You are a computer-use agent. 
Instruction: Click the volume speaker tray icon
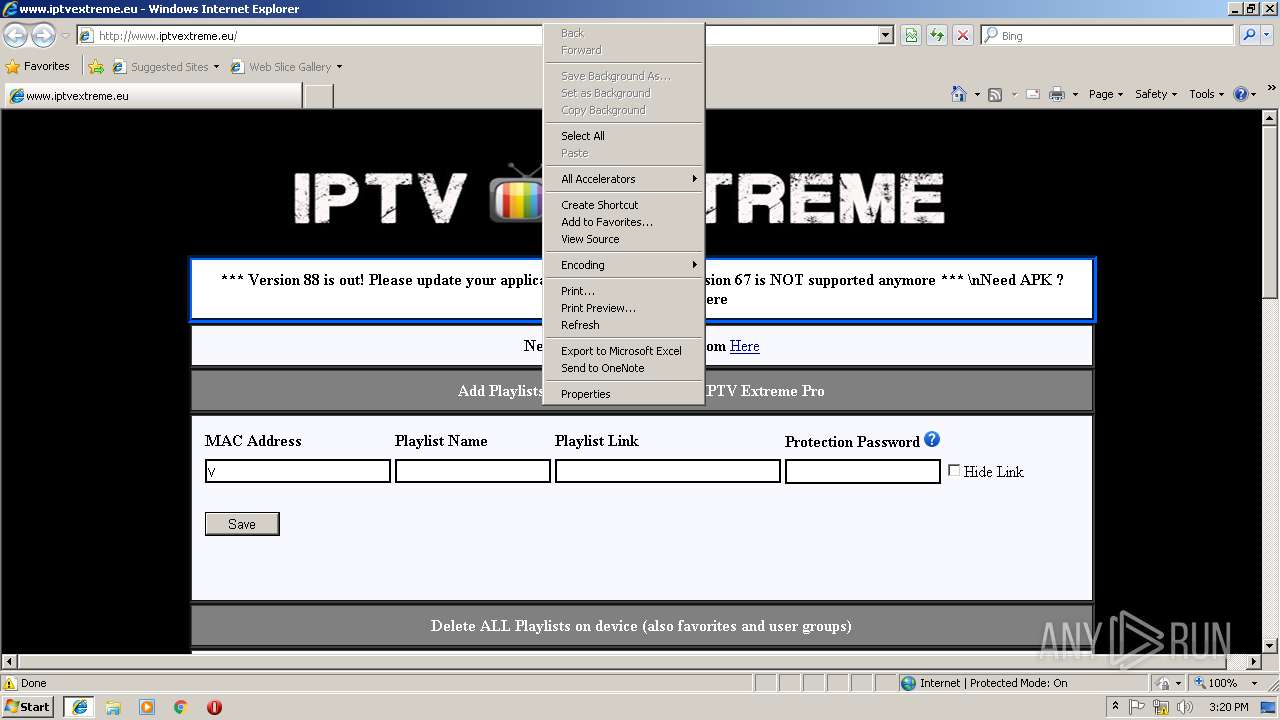coord(1184,707)
